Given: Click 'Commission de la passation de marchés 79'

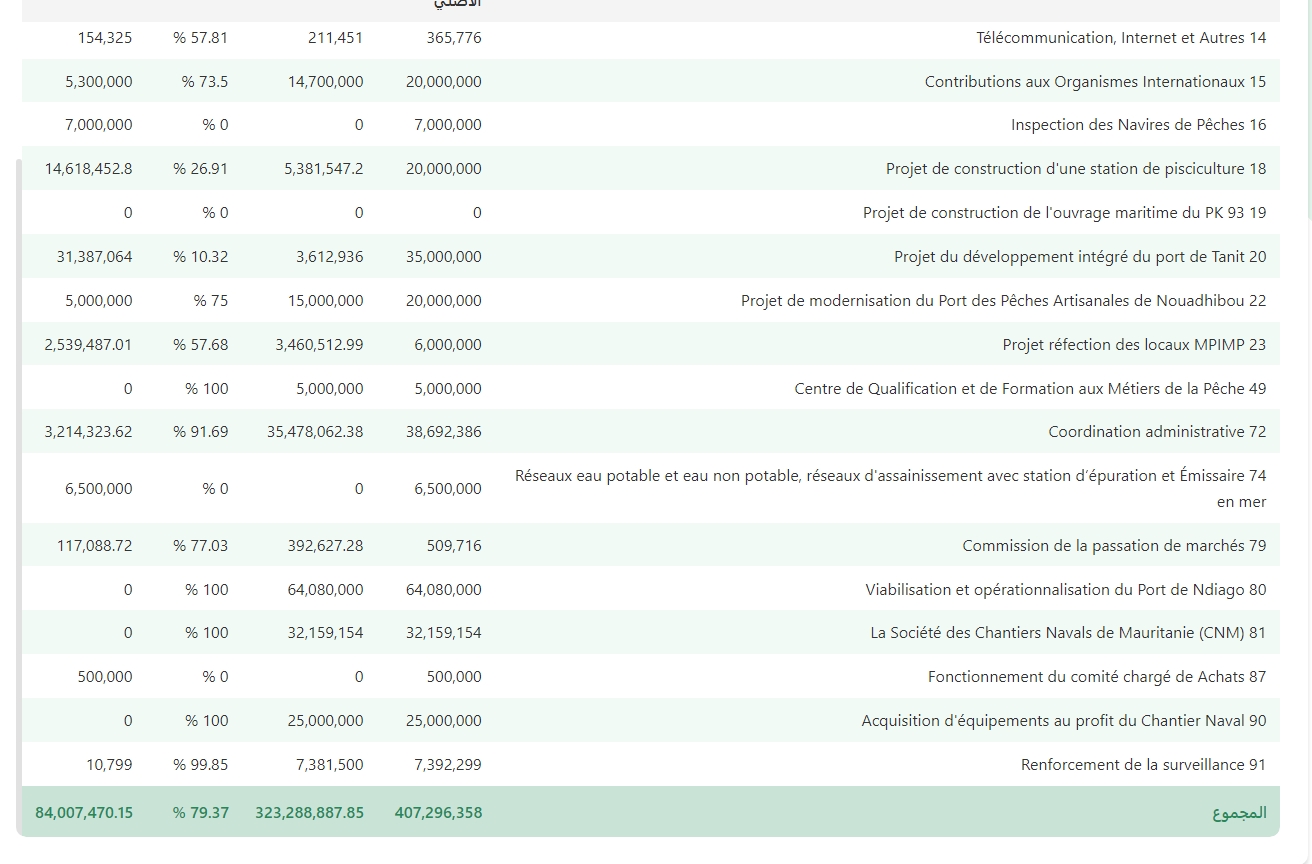Looking at the screenshot, I should [1114, 546].
